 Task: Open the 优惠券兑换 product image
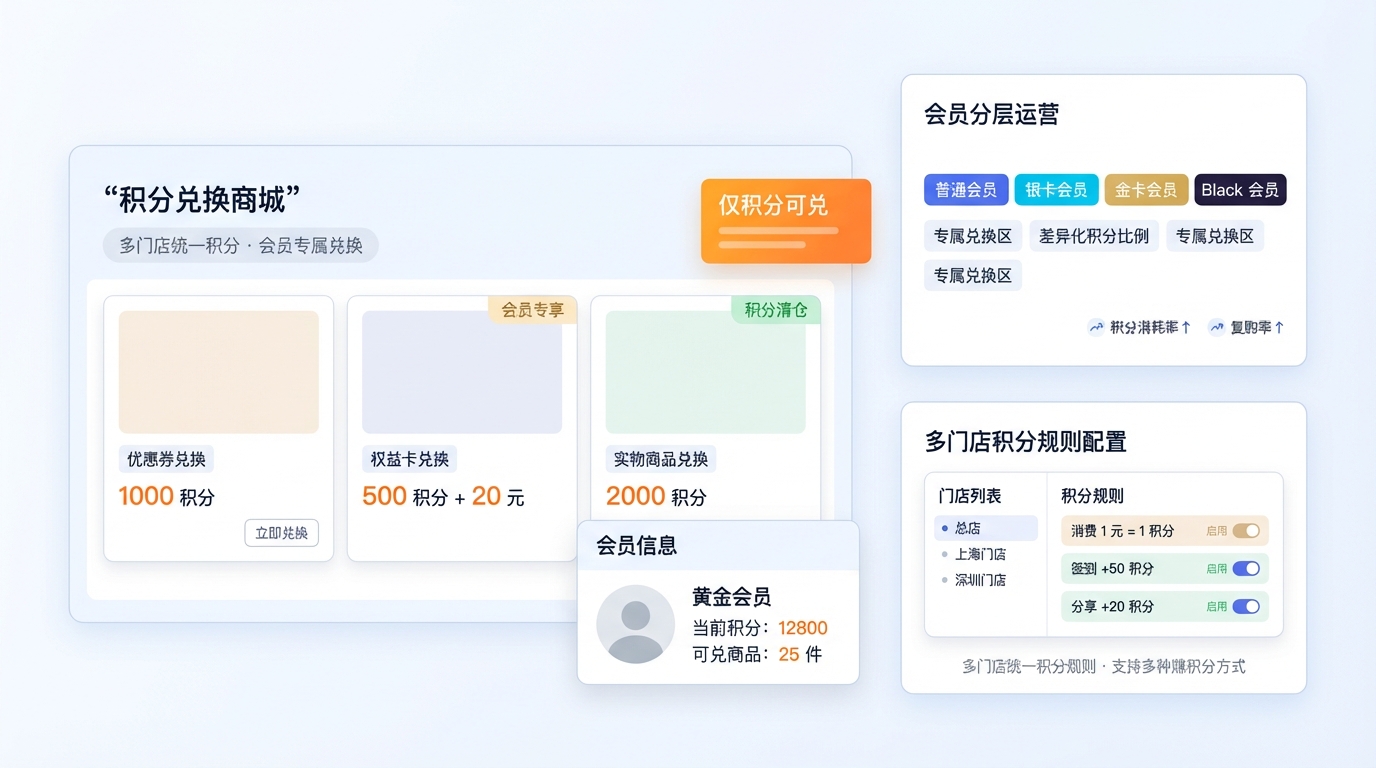[218, 372]
